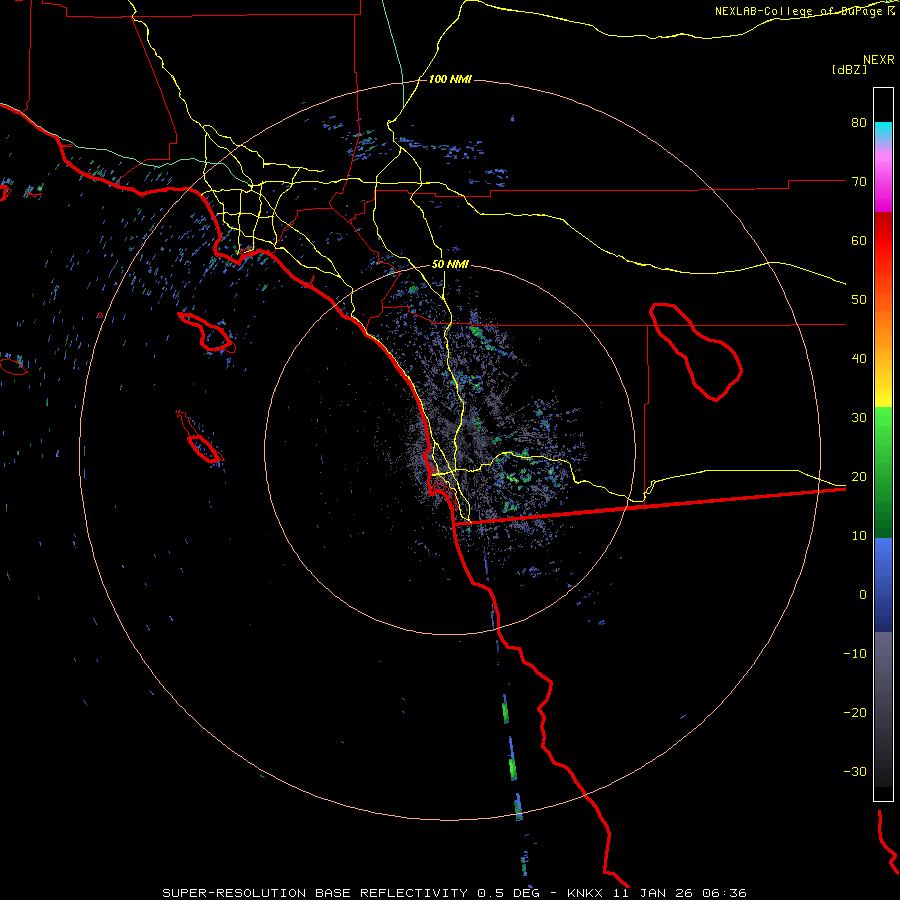Select the 60 value on the dBZ scale

pos(859,240)
